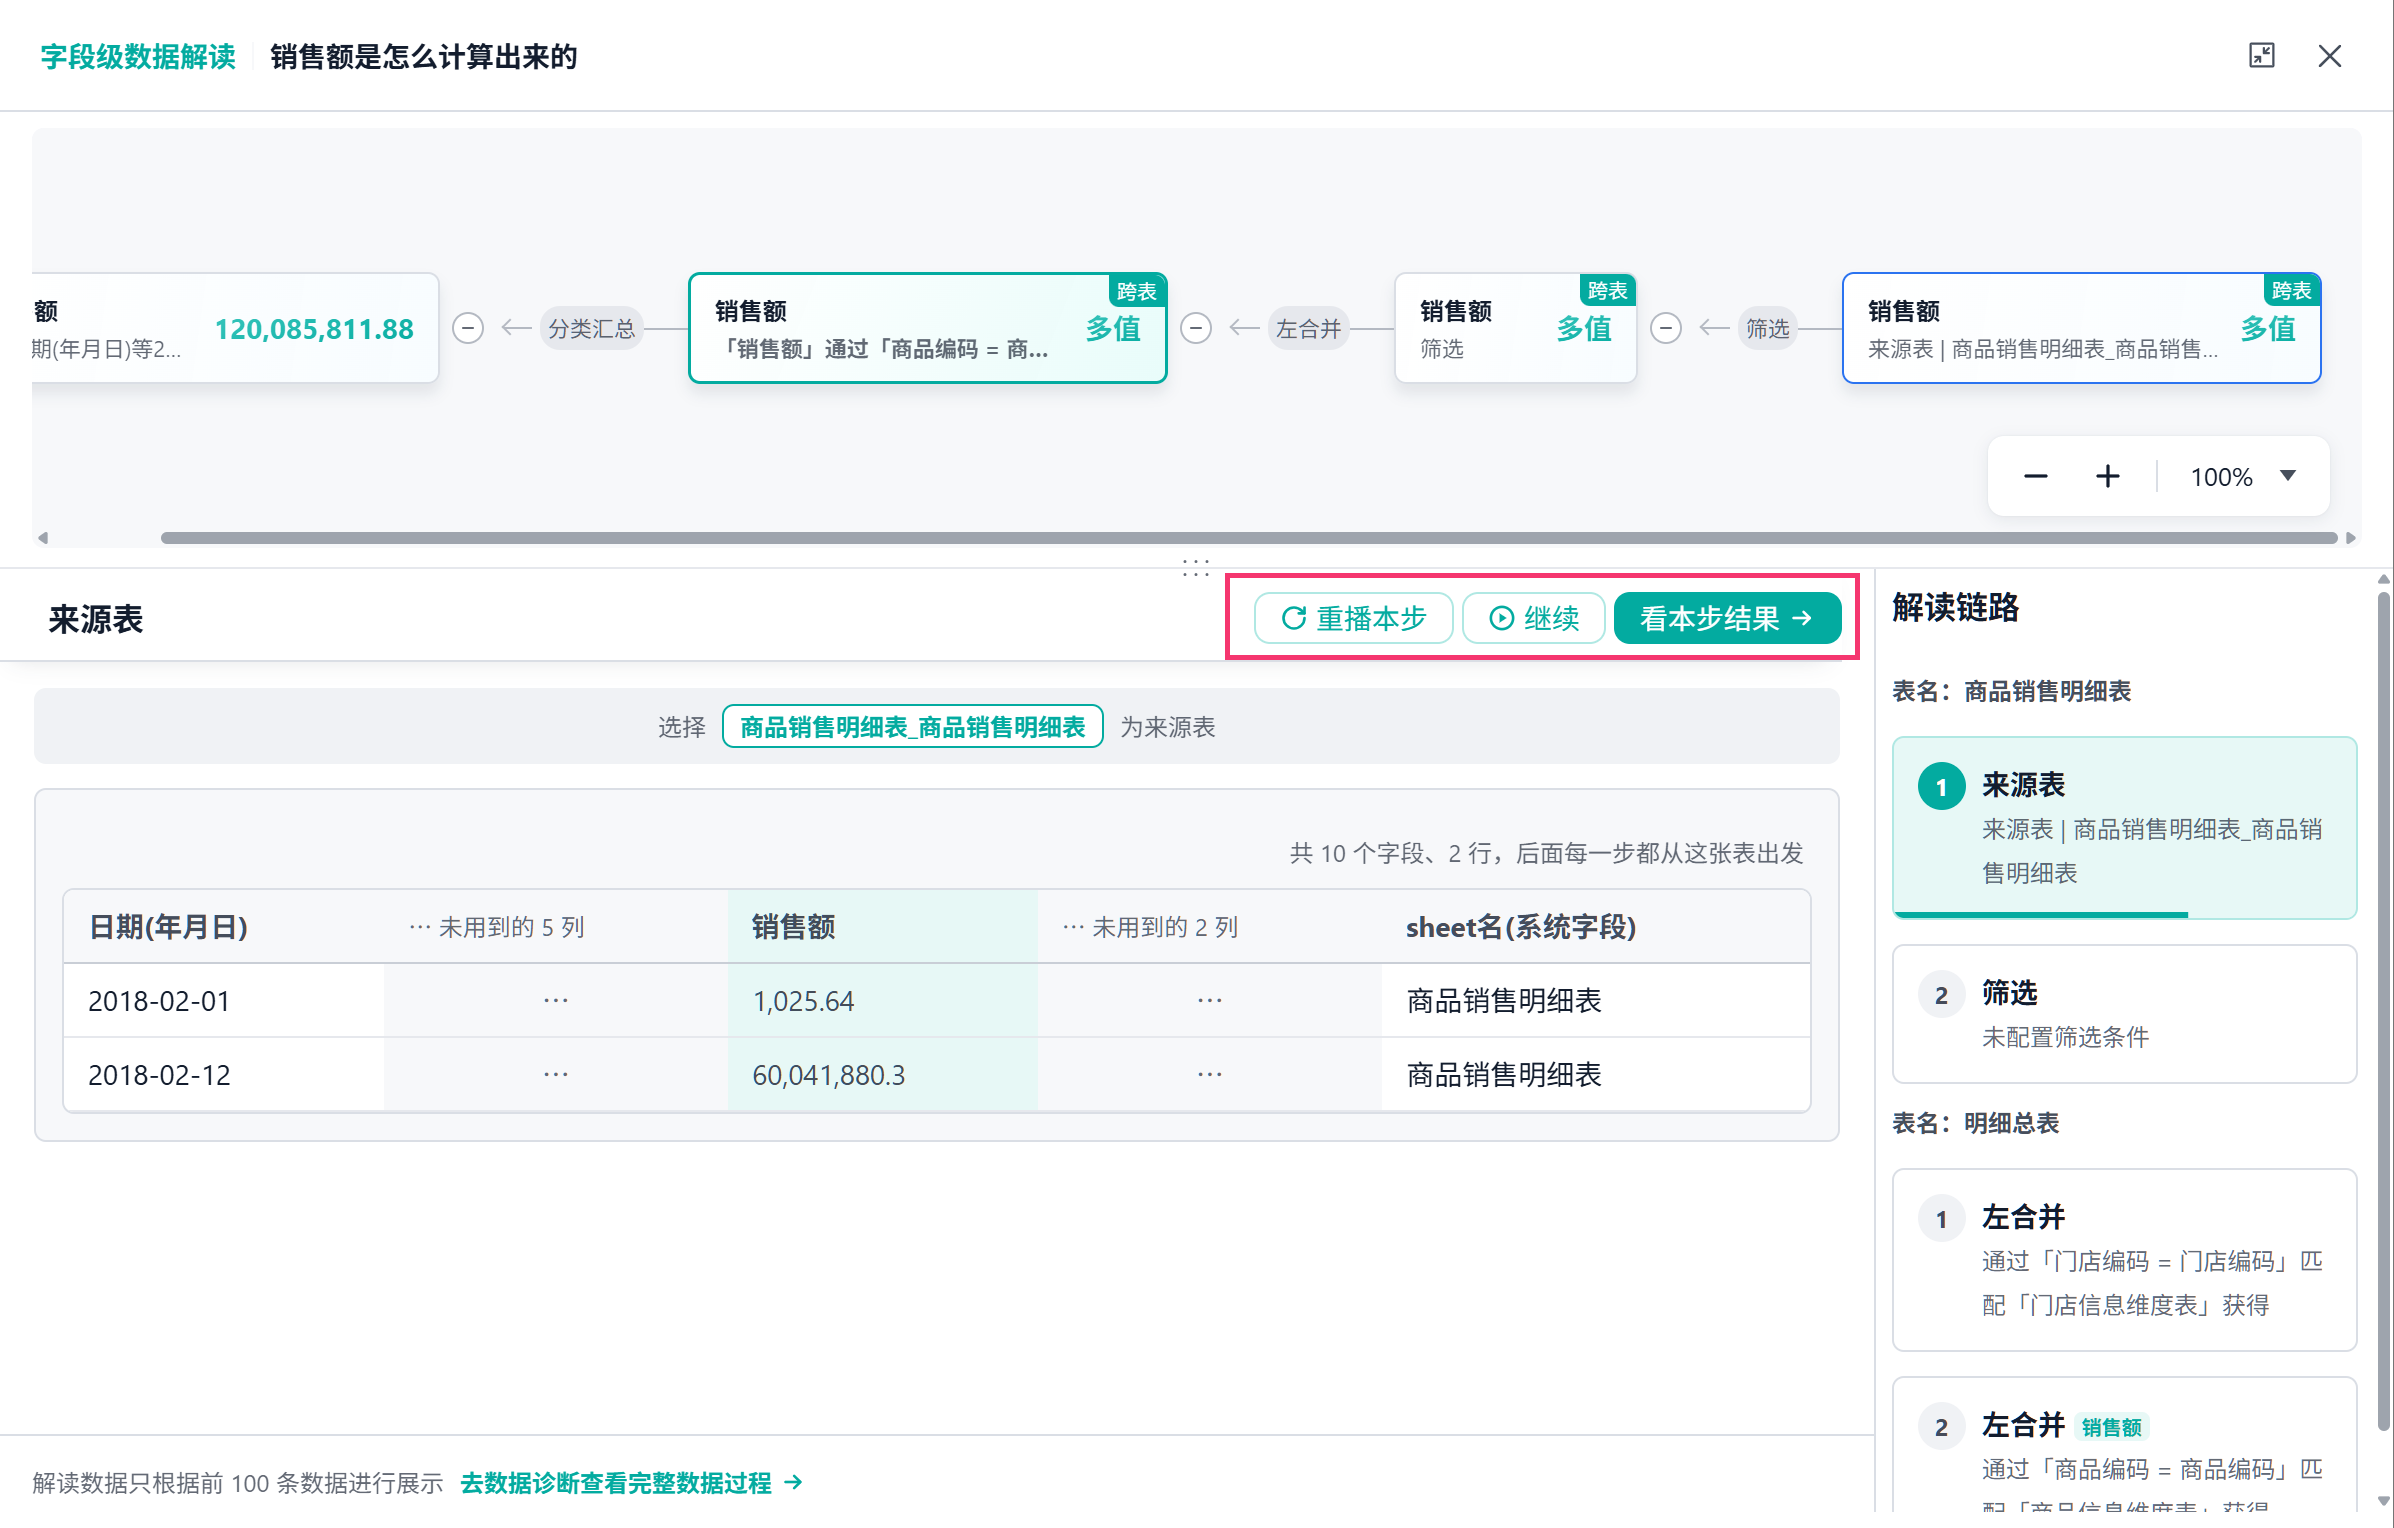Click the 重播本步 replay button
The image size is (2394, 1528).
coord(1353,618)
